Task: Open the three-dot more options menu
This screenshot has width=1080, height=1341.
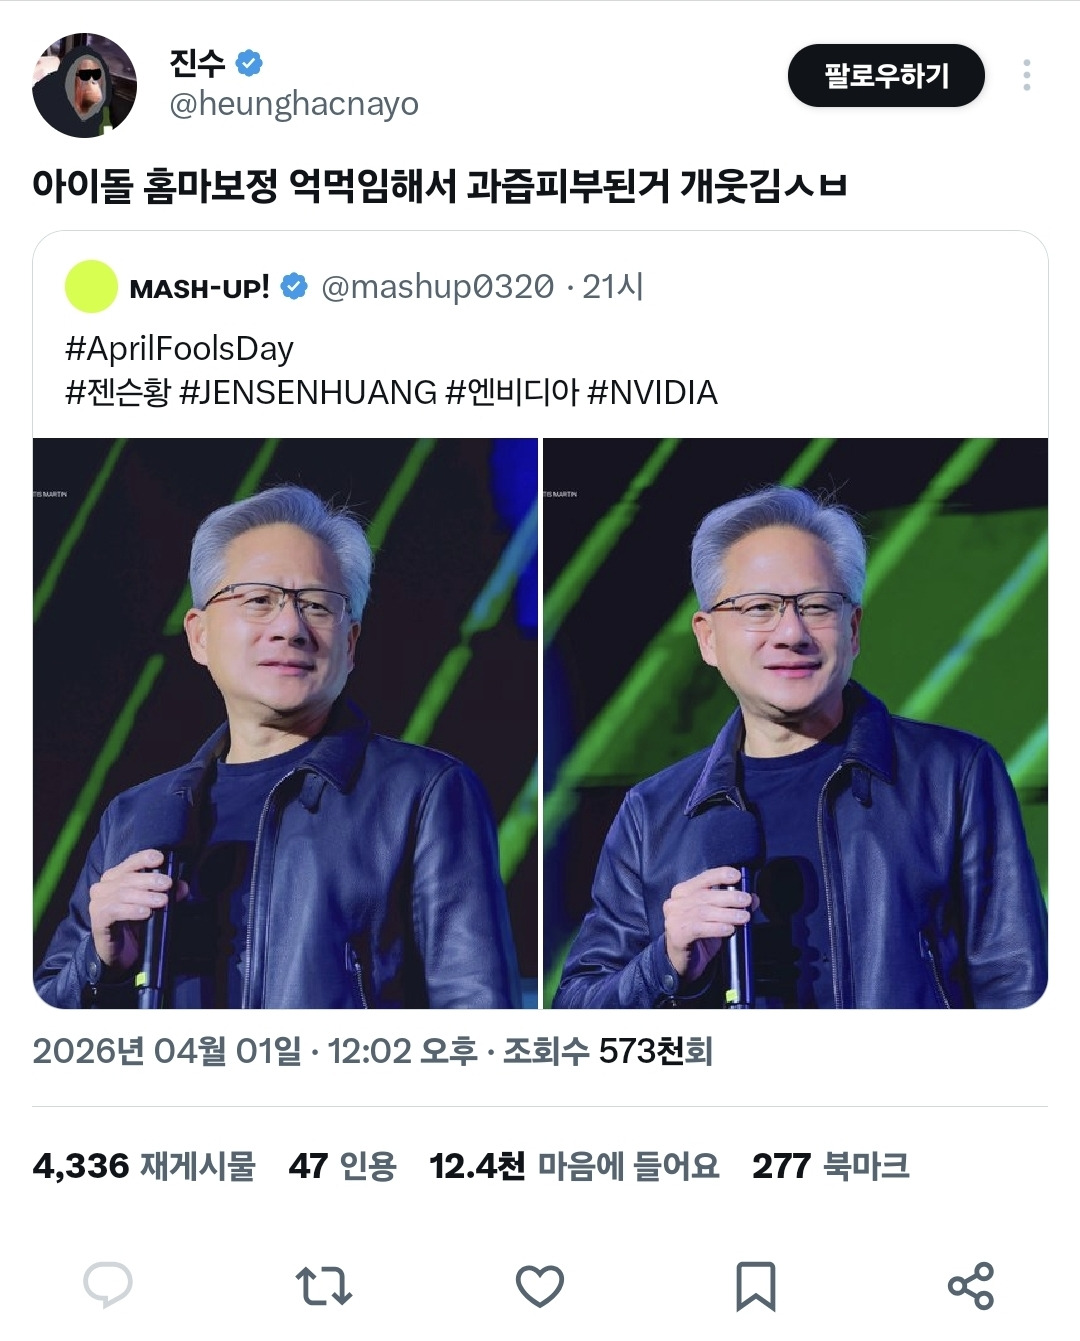Action: [x=1026, y=75]
